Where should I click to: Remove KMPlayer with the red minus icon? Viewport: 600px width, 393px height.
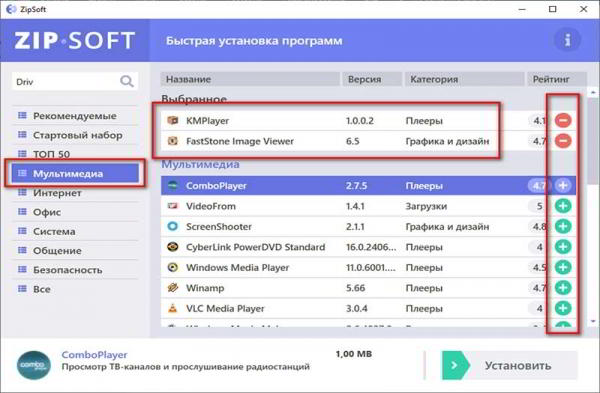click(x=563, y=120)
